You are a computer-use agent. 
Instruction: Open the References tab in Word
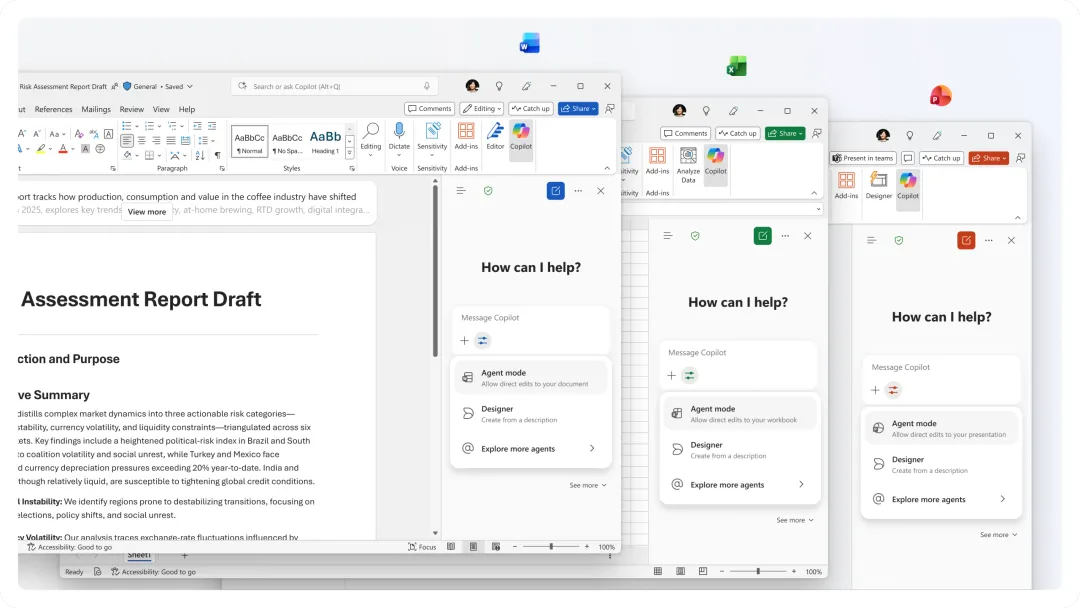pyautogui.click(x=53, y=109)
